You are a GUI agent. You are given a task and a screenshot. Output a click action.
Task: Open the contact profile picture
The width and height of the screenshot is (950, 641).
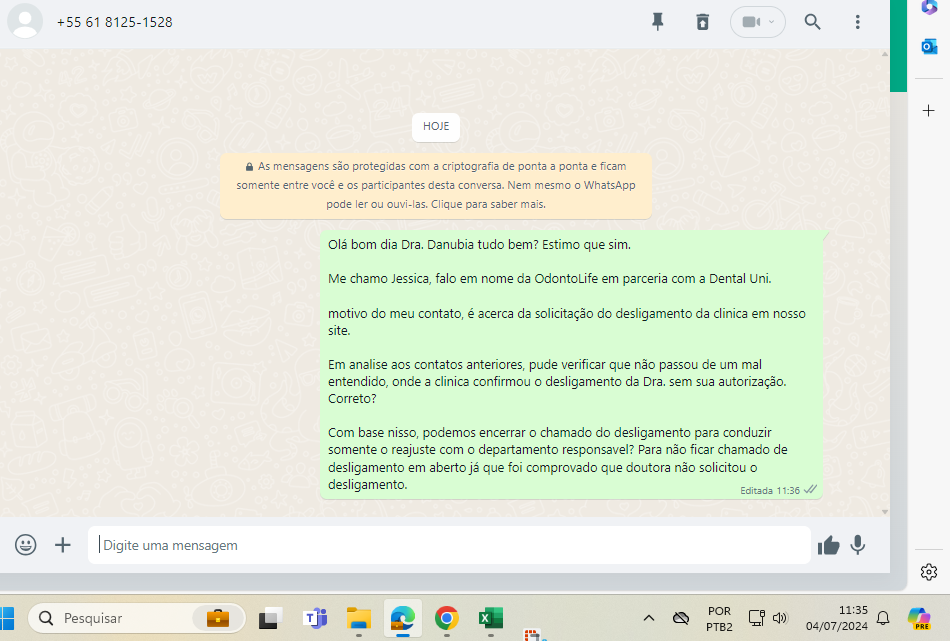(25, 21)
